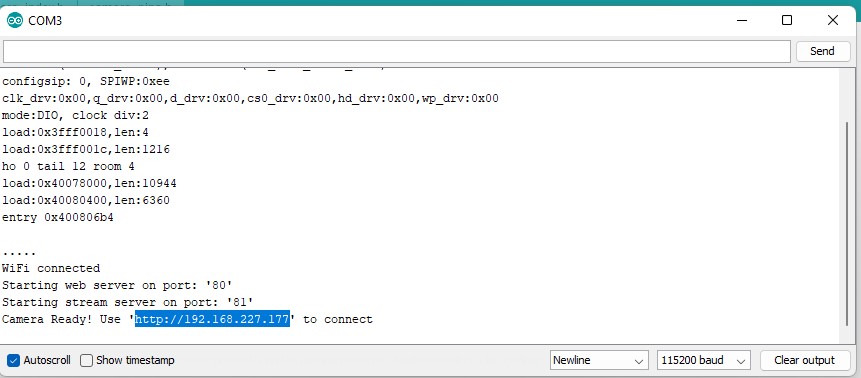
Task: Click 'Starting web server on port: '80'' line
Action: click(117, 285)
